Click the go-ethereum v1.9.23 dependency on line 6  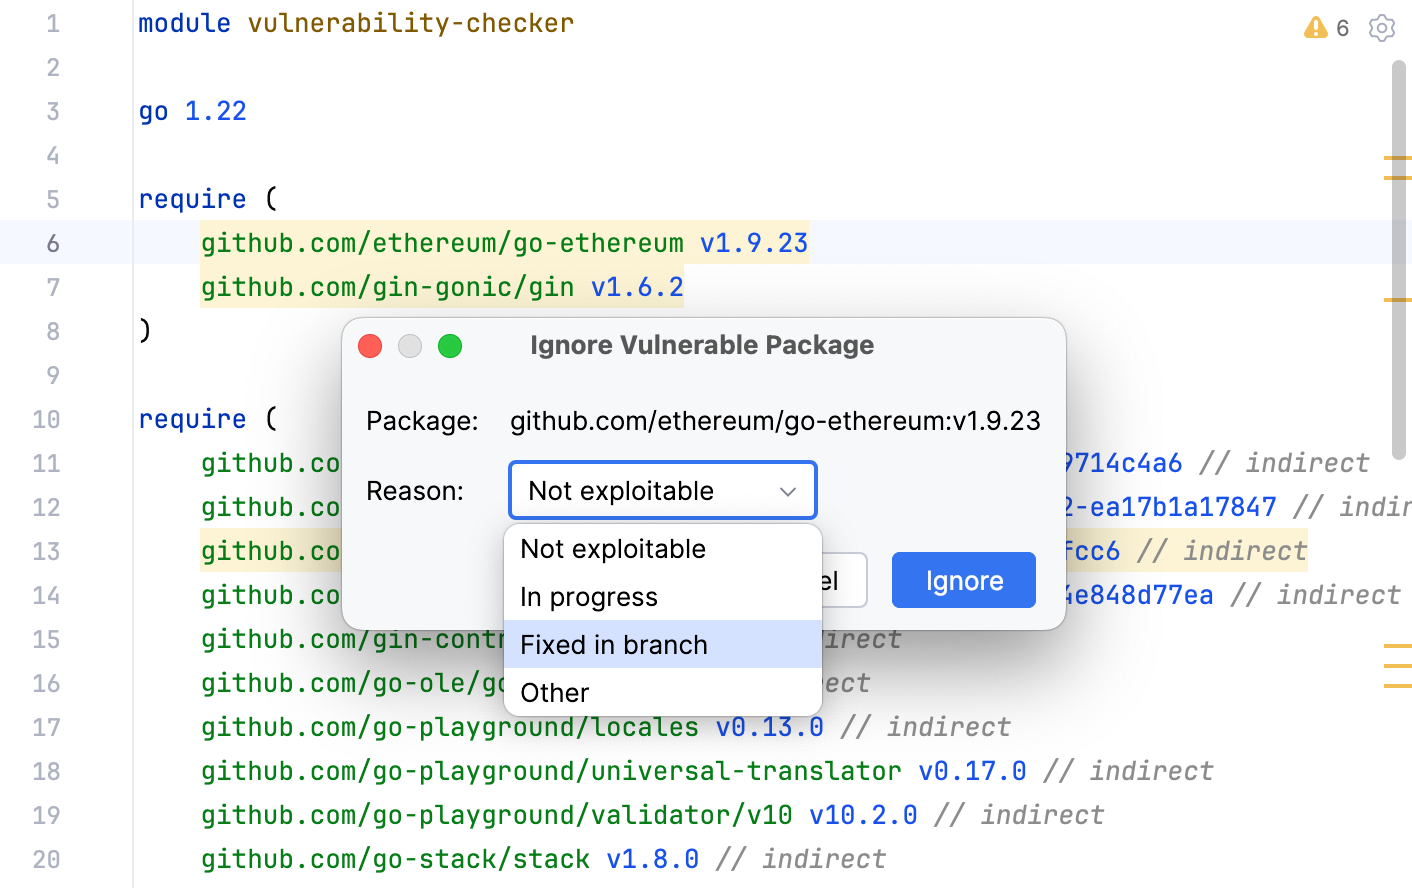tap(504, 243)
